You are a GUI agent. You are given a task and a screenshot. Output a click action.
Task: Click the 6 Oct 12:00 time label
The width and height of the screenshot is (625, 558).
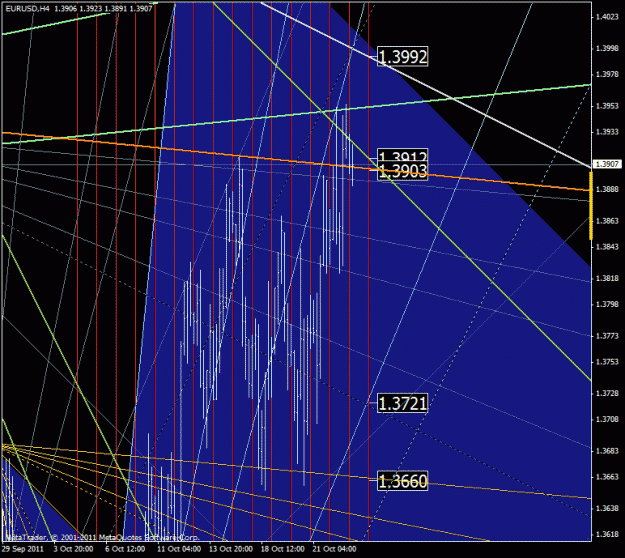coord(125,549)
